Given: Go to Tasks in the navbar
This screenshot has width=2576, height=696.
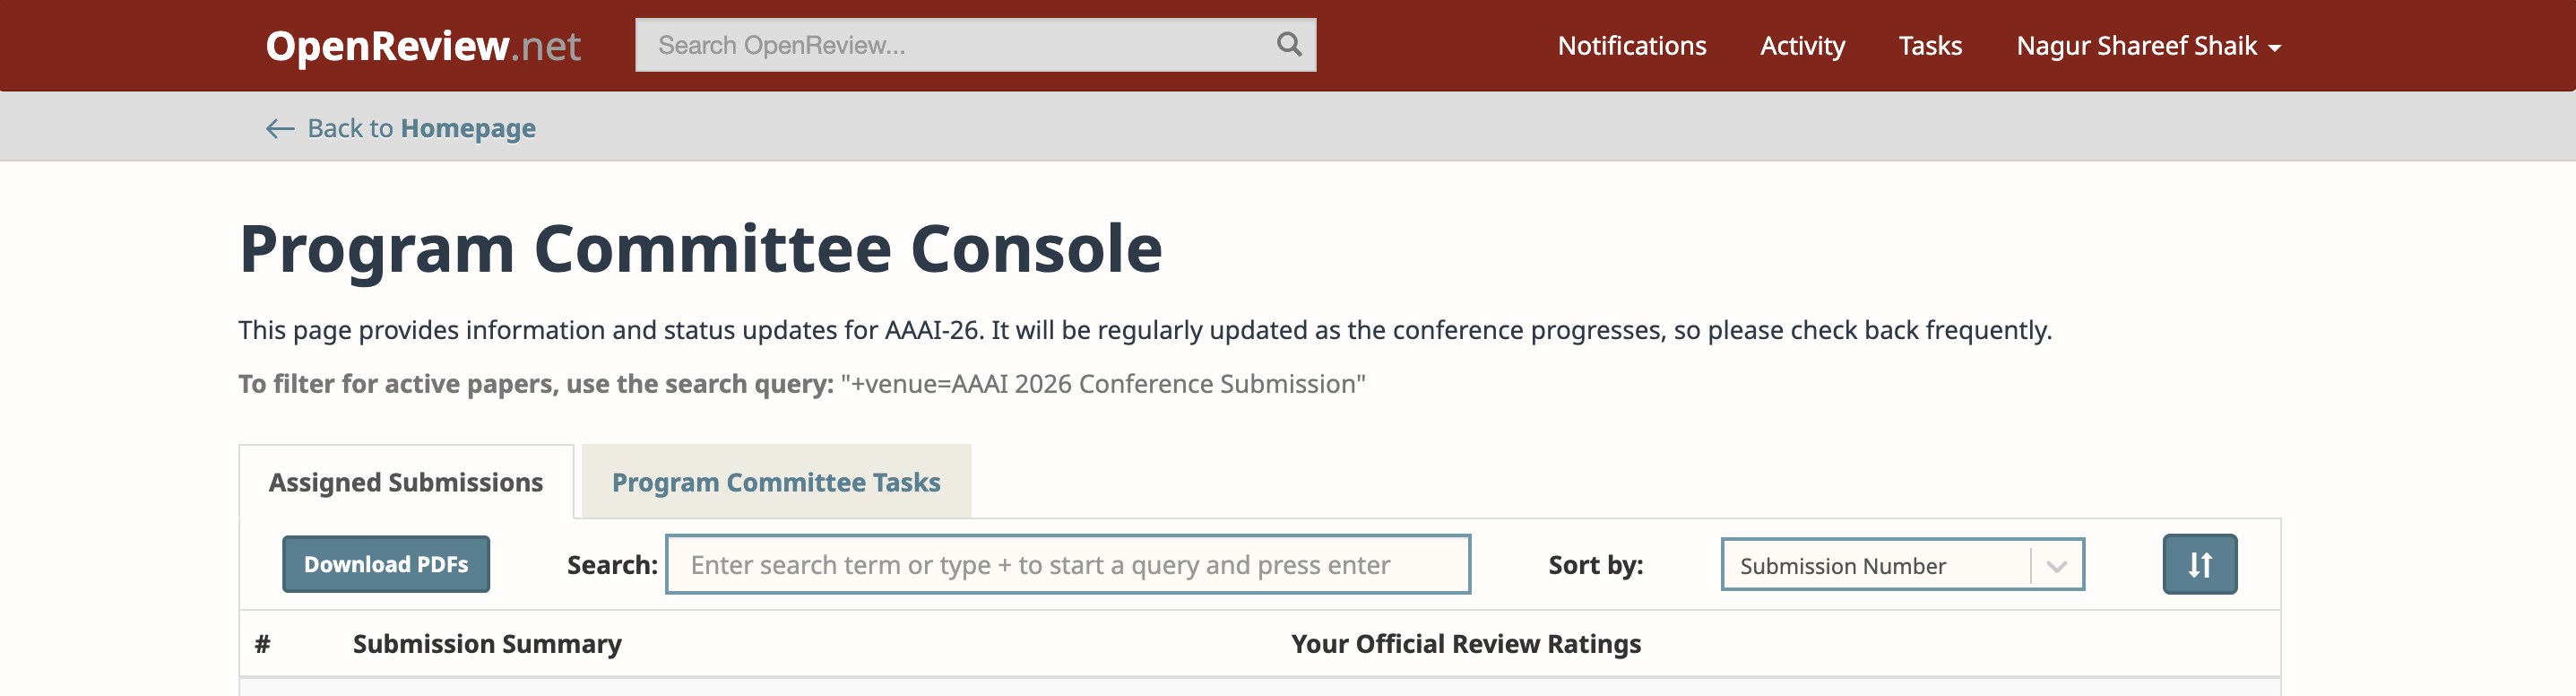Looking at the screenshot, I should click(1929, 46).
